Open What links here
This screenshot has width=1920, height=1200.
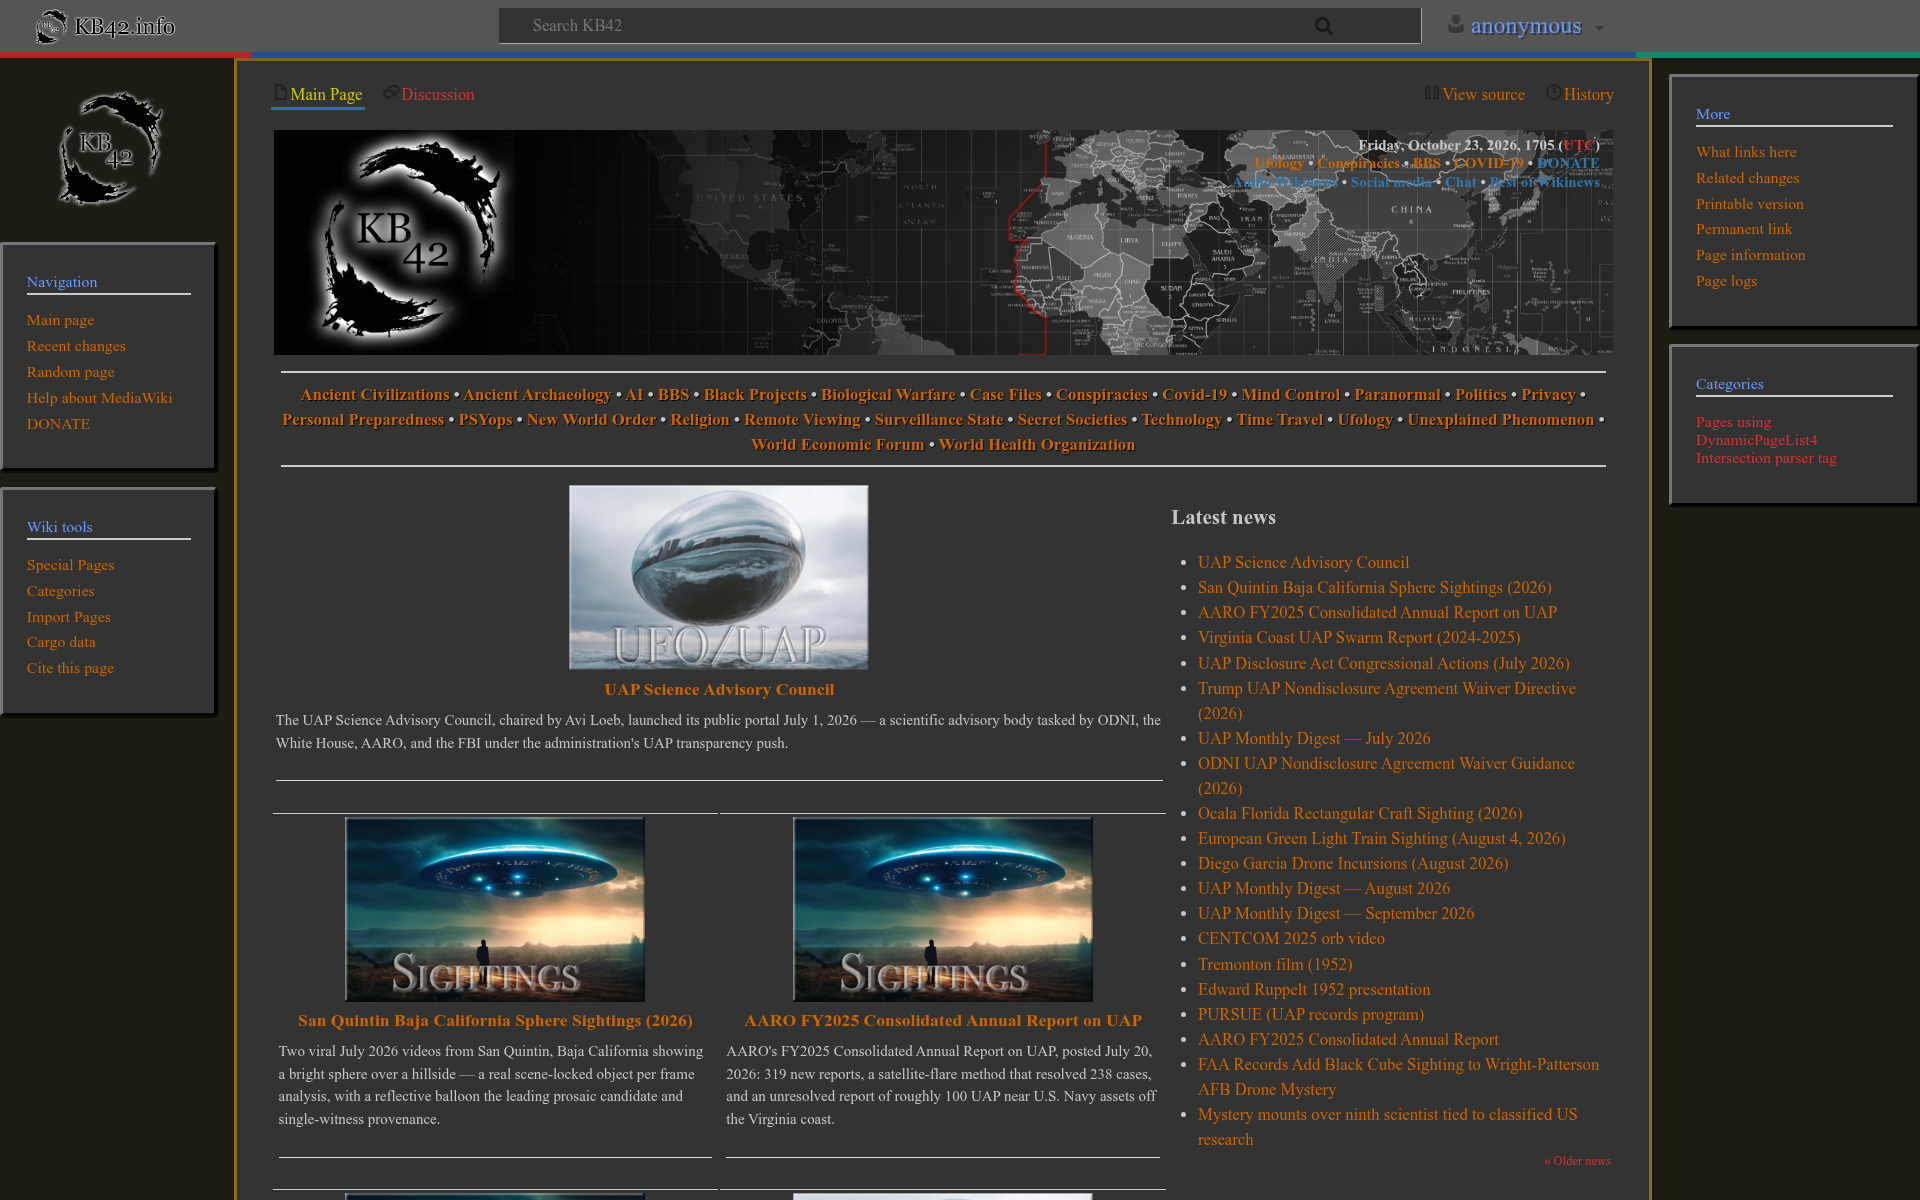click(1746, 152)
